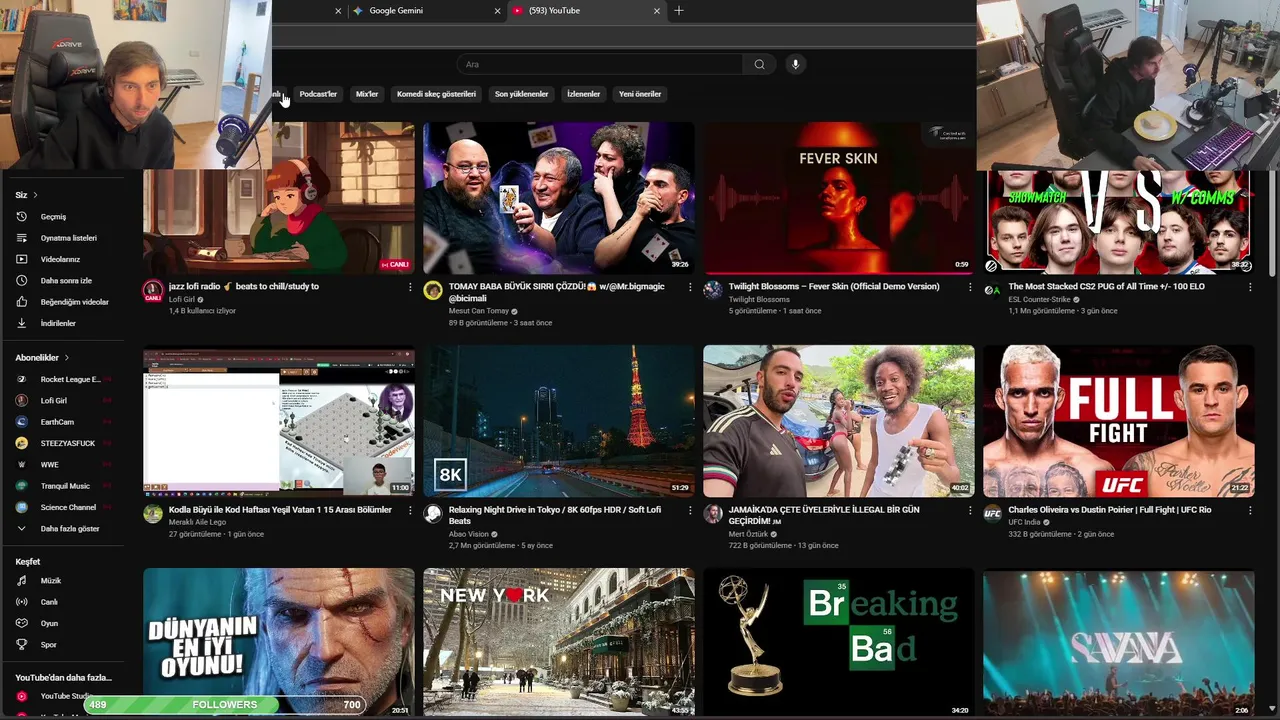Open Tranquil Music subscription channel
The image size is (1280, 720).
pos(65,486)
